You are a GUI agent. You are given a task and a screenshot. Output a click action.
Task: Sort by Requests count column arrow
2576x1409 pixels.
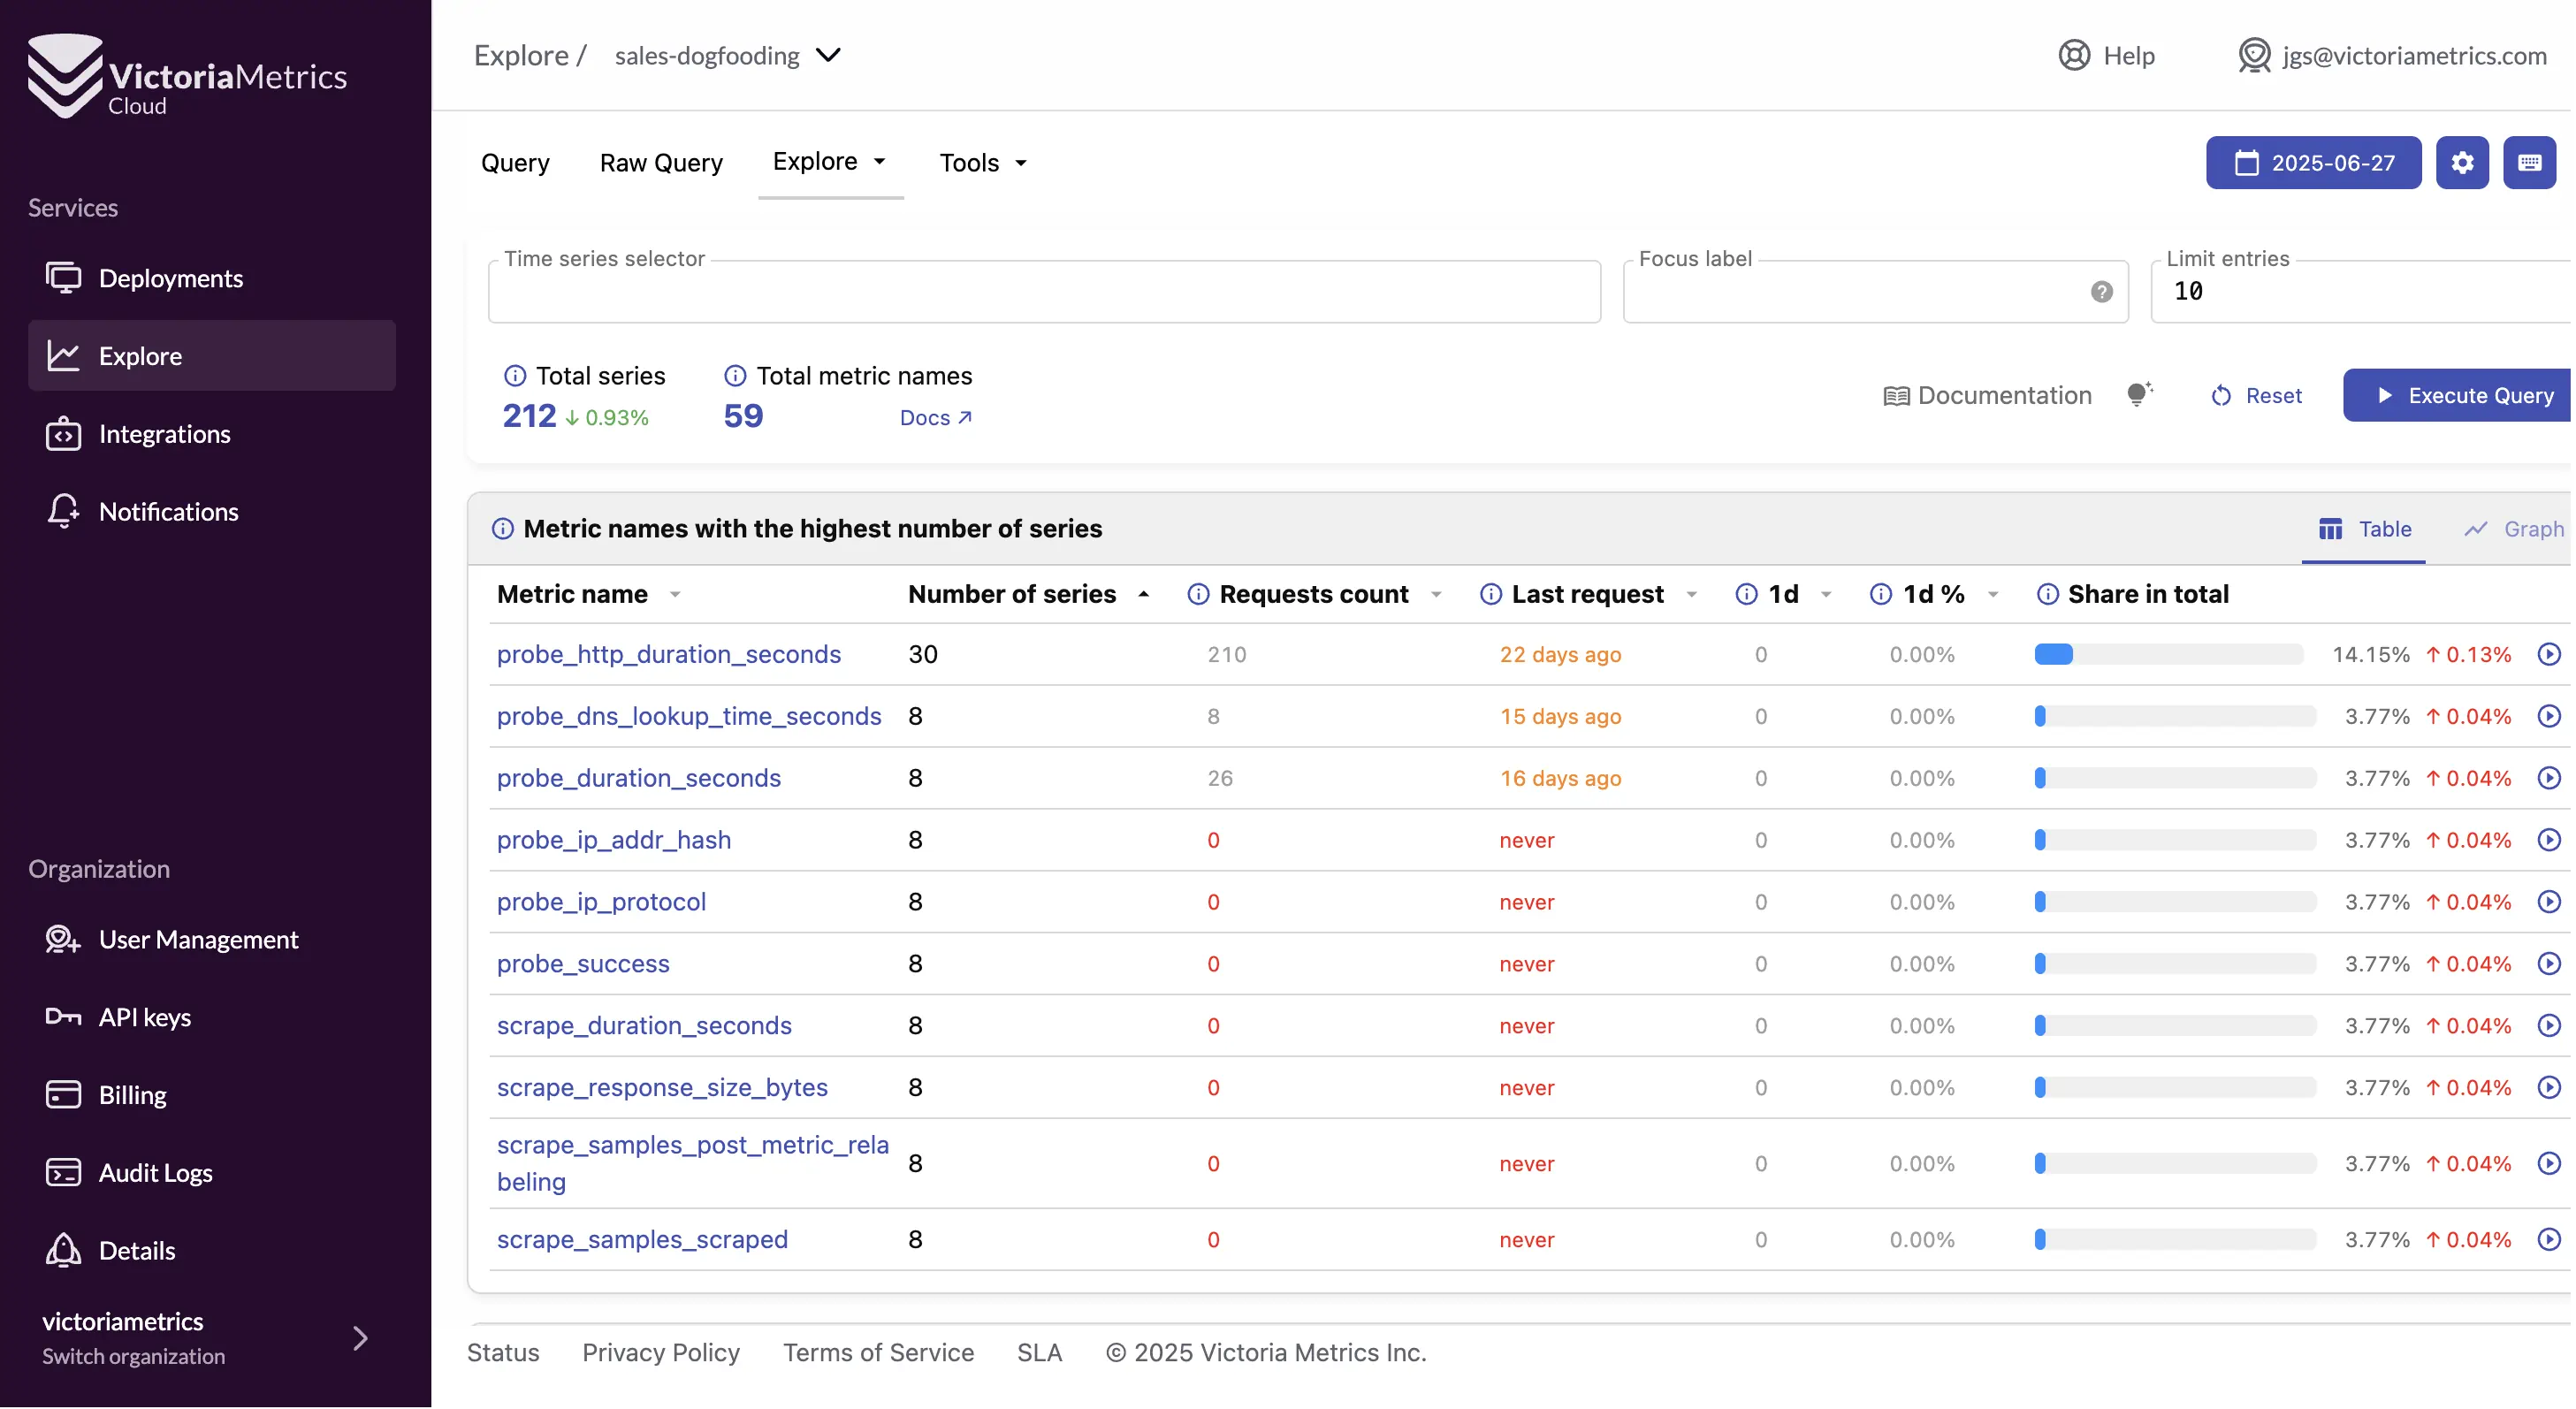click(x=1437, y=596)
